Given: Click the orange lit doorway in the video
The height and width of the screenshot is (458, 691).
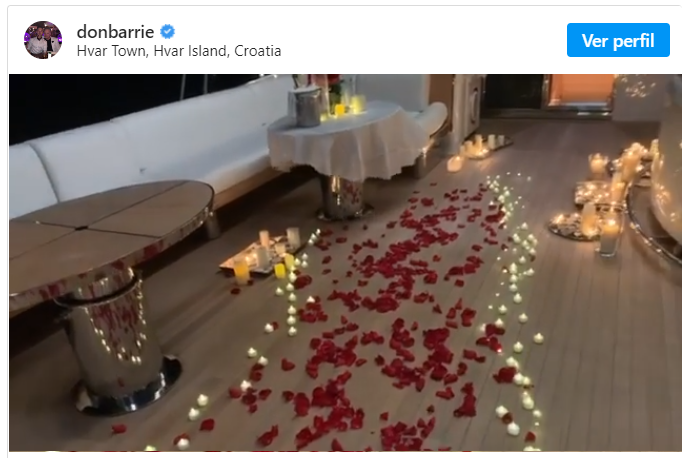Looking at the screenshot, I should [581, 90].
